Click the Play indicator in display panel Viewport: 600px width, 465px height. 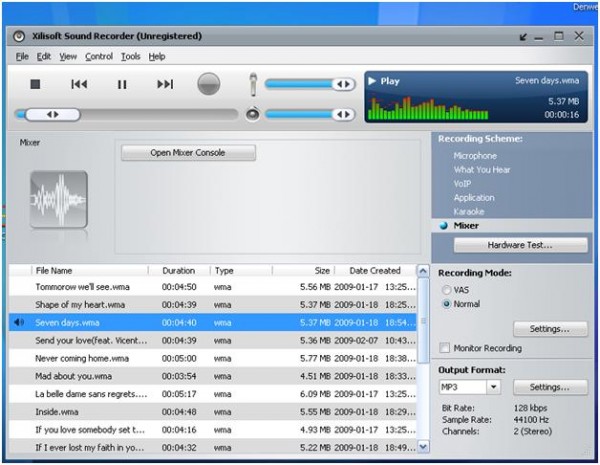[384, 81]
